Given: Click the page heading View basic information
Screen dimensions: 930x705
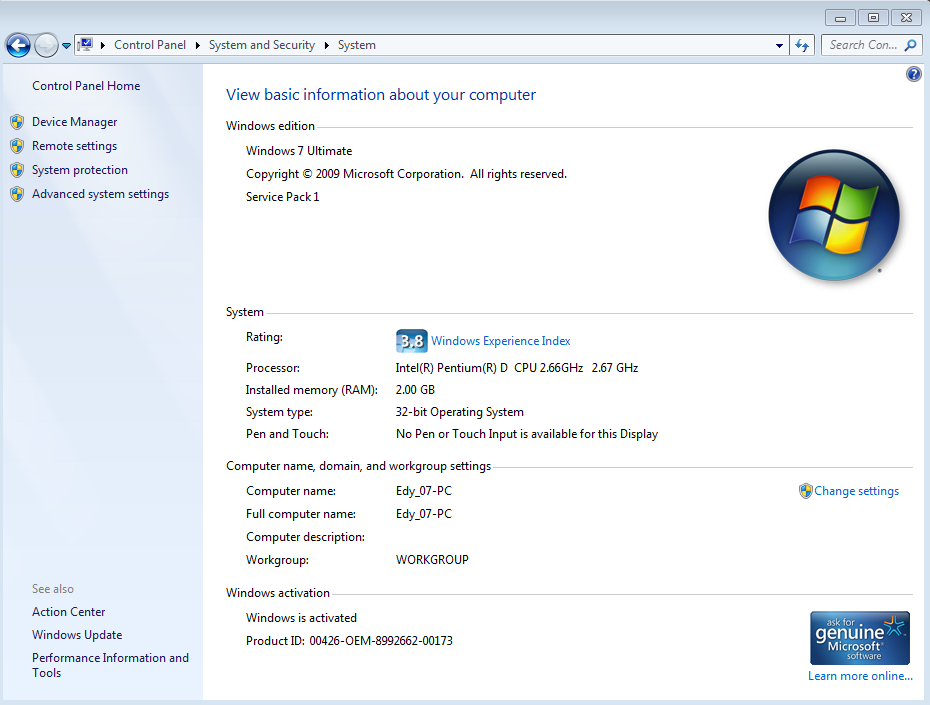Looking at the screenshot, I should click(381, 95).
